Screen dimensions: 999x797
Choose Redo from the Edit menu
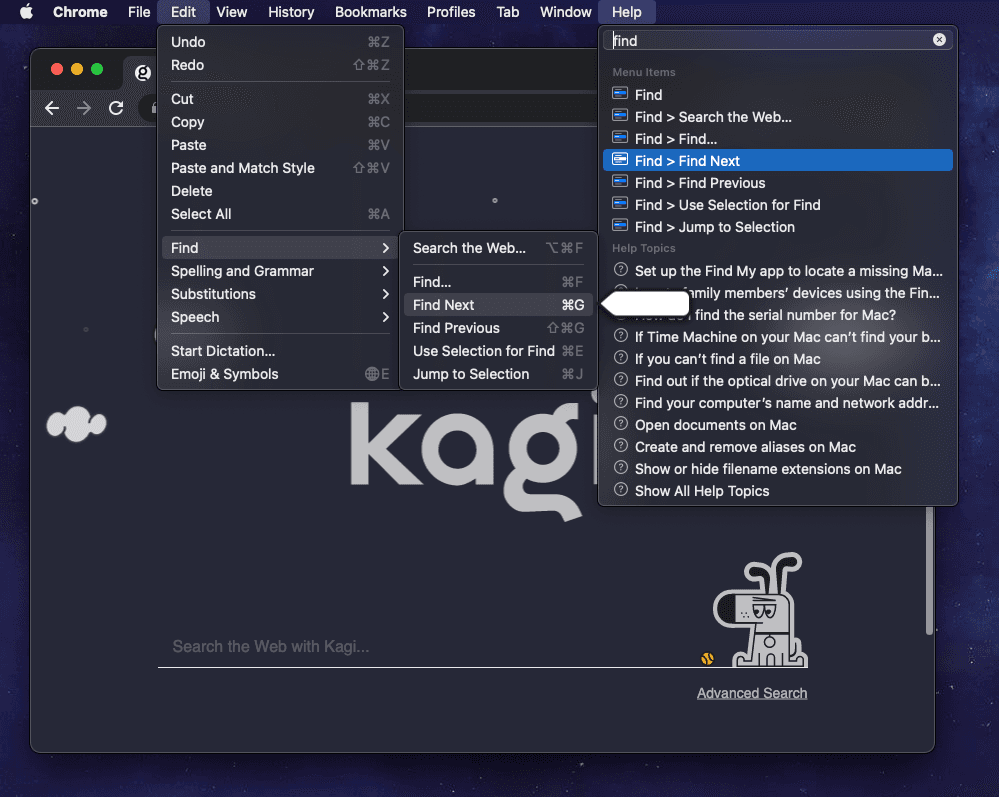pyautogui.click(x=280, y=65)
